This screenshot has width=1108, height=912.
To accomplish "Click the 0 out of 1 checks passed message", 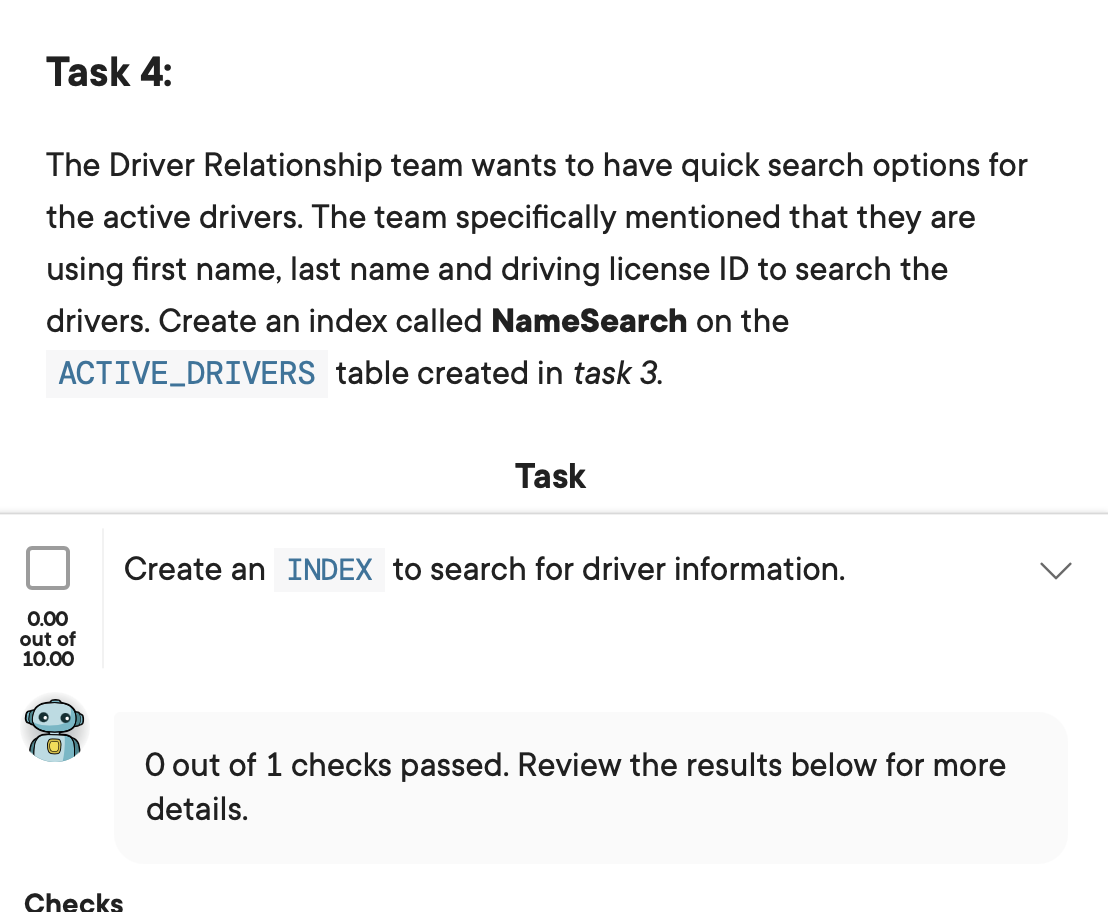I will [x=591, y=788].
